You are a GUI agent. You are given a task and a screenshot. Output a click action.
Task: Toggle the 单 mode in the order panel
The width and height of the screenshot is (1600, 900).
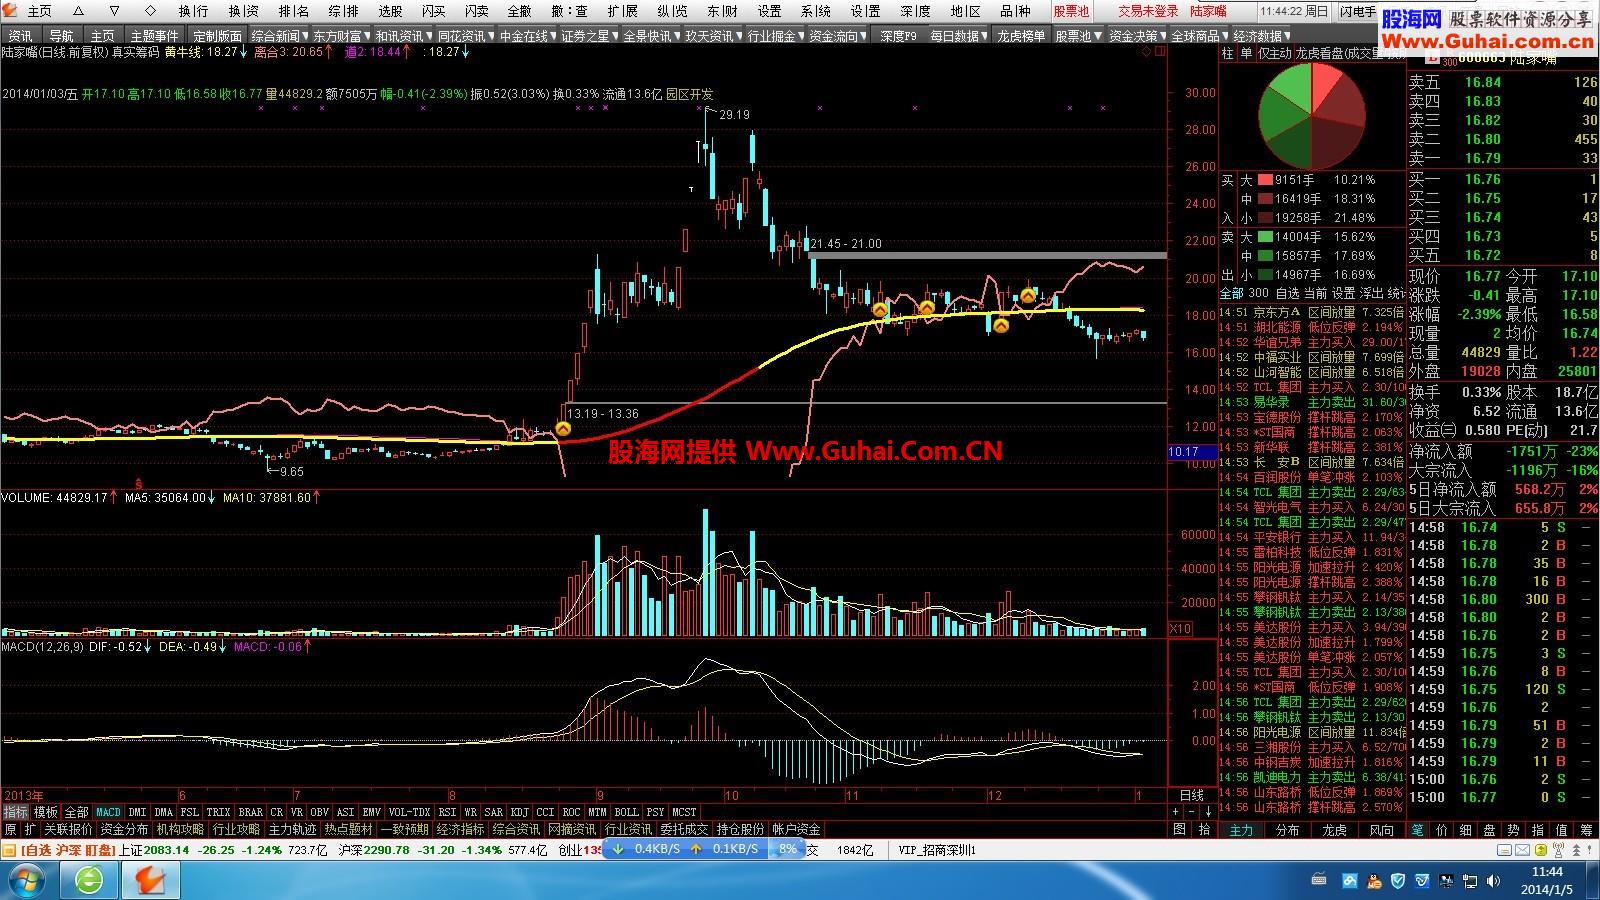coord(1246,53)
